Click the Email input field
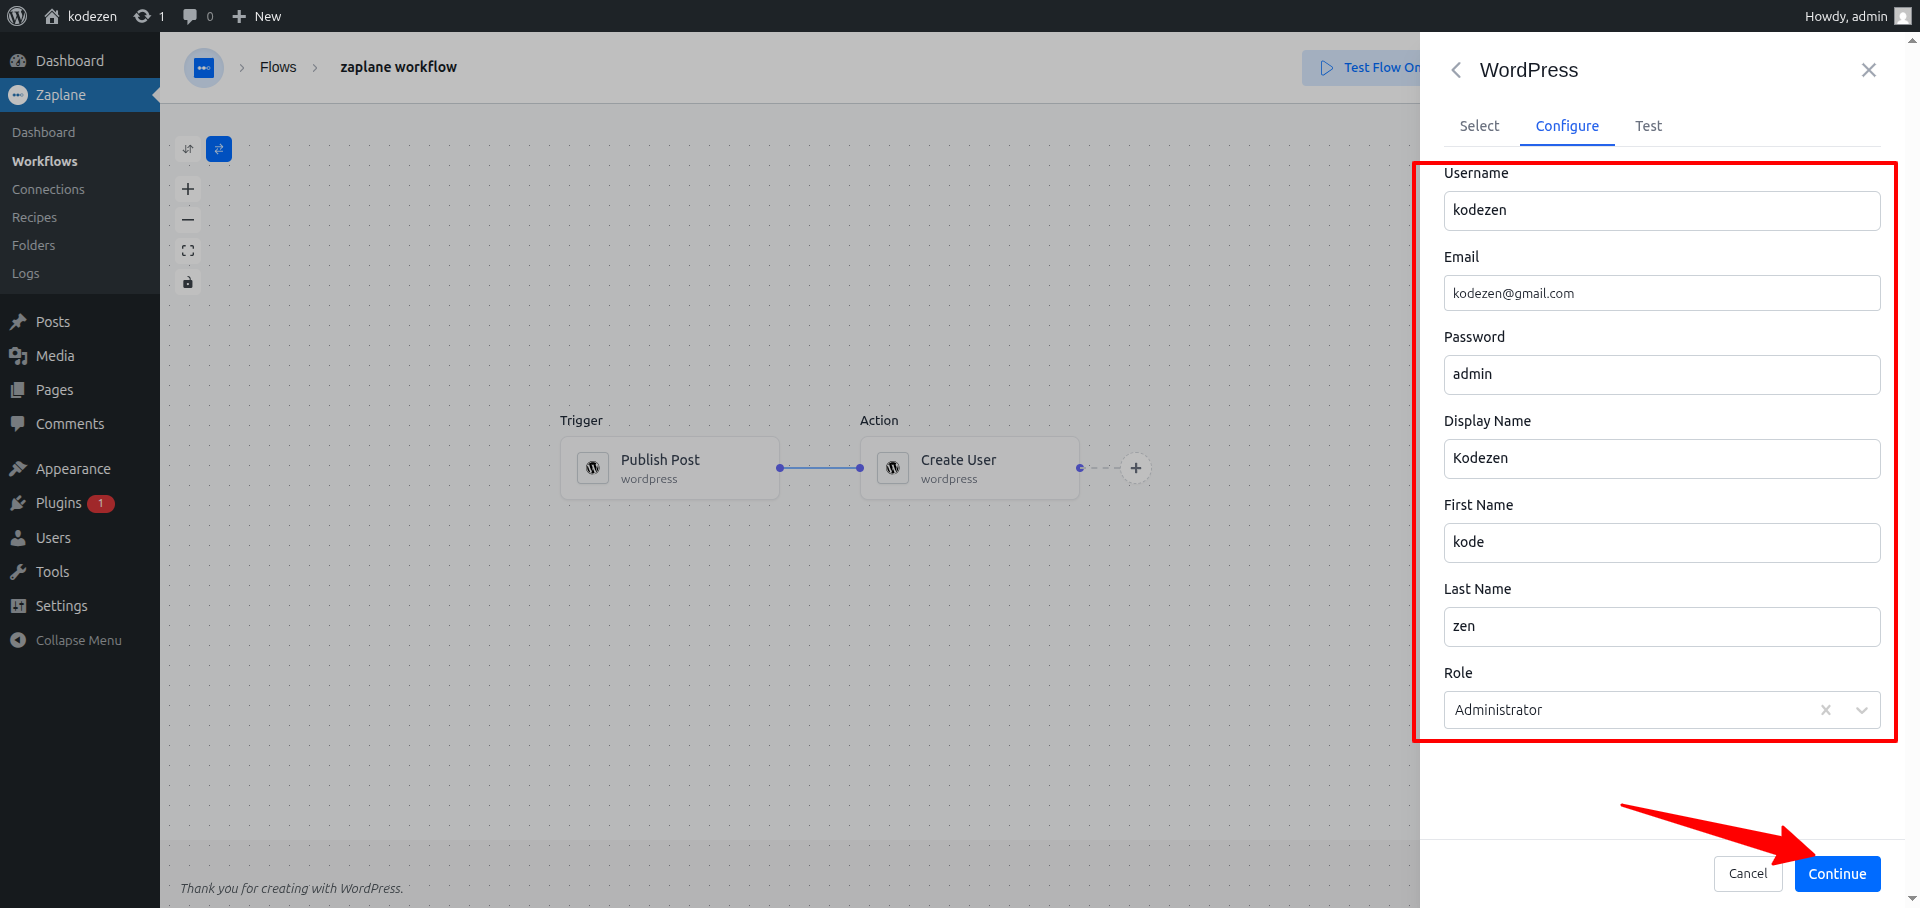1920x908 pixels. (1662, 293)
